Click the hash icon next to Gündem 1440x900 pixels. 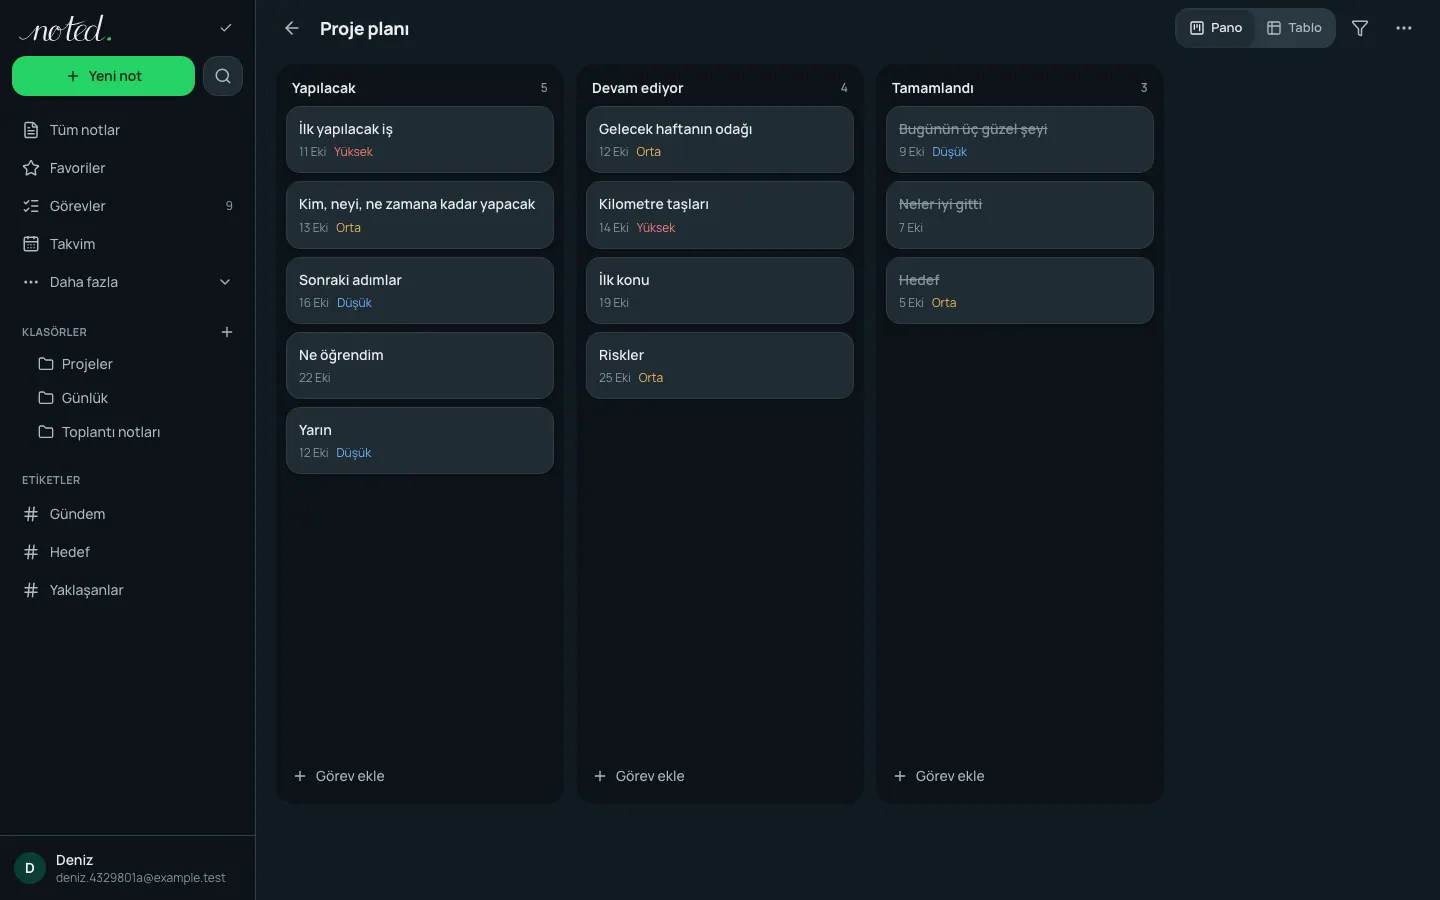coord(31,514)
